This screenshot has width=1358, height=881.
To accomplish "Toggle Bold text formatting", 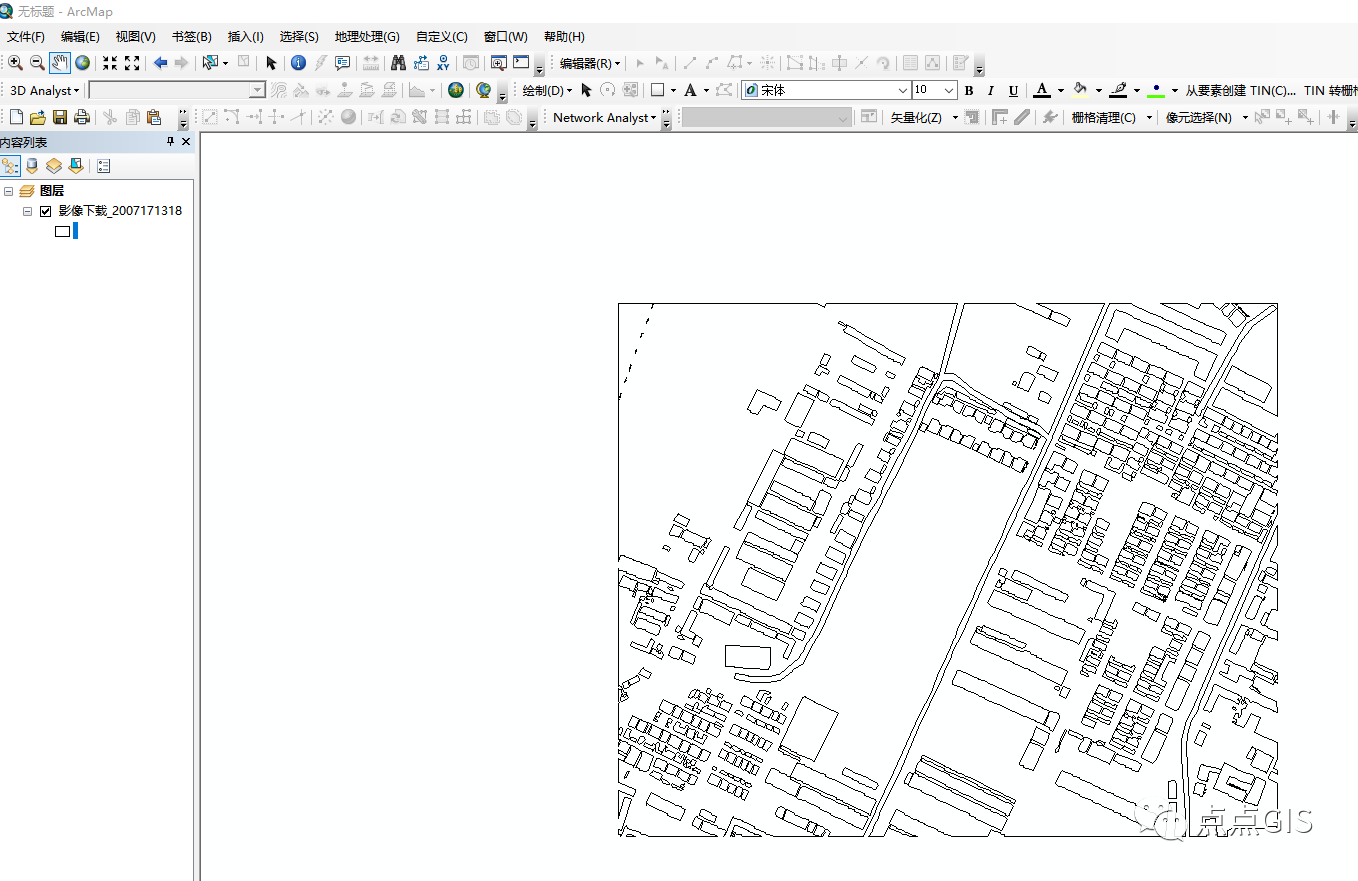I will 968,90.
